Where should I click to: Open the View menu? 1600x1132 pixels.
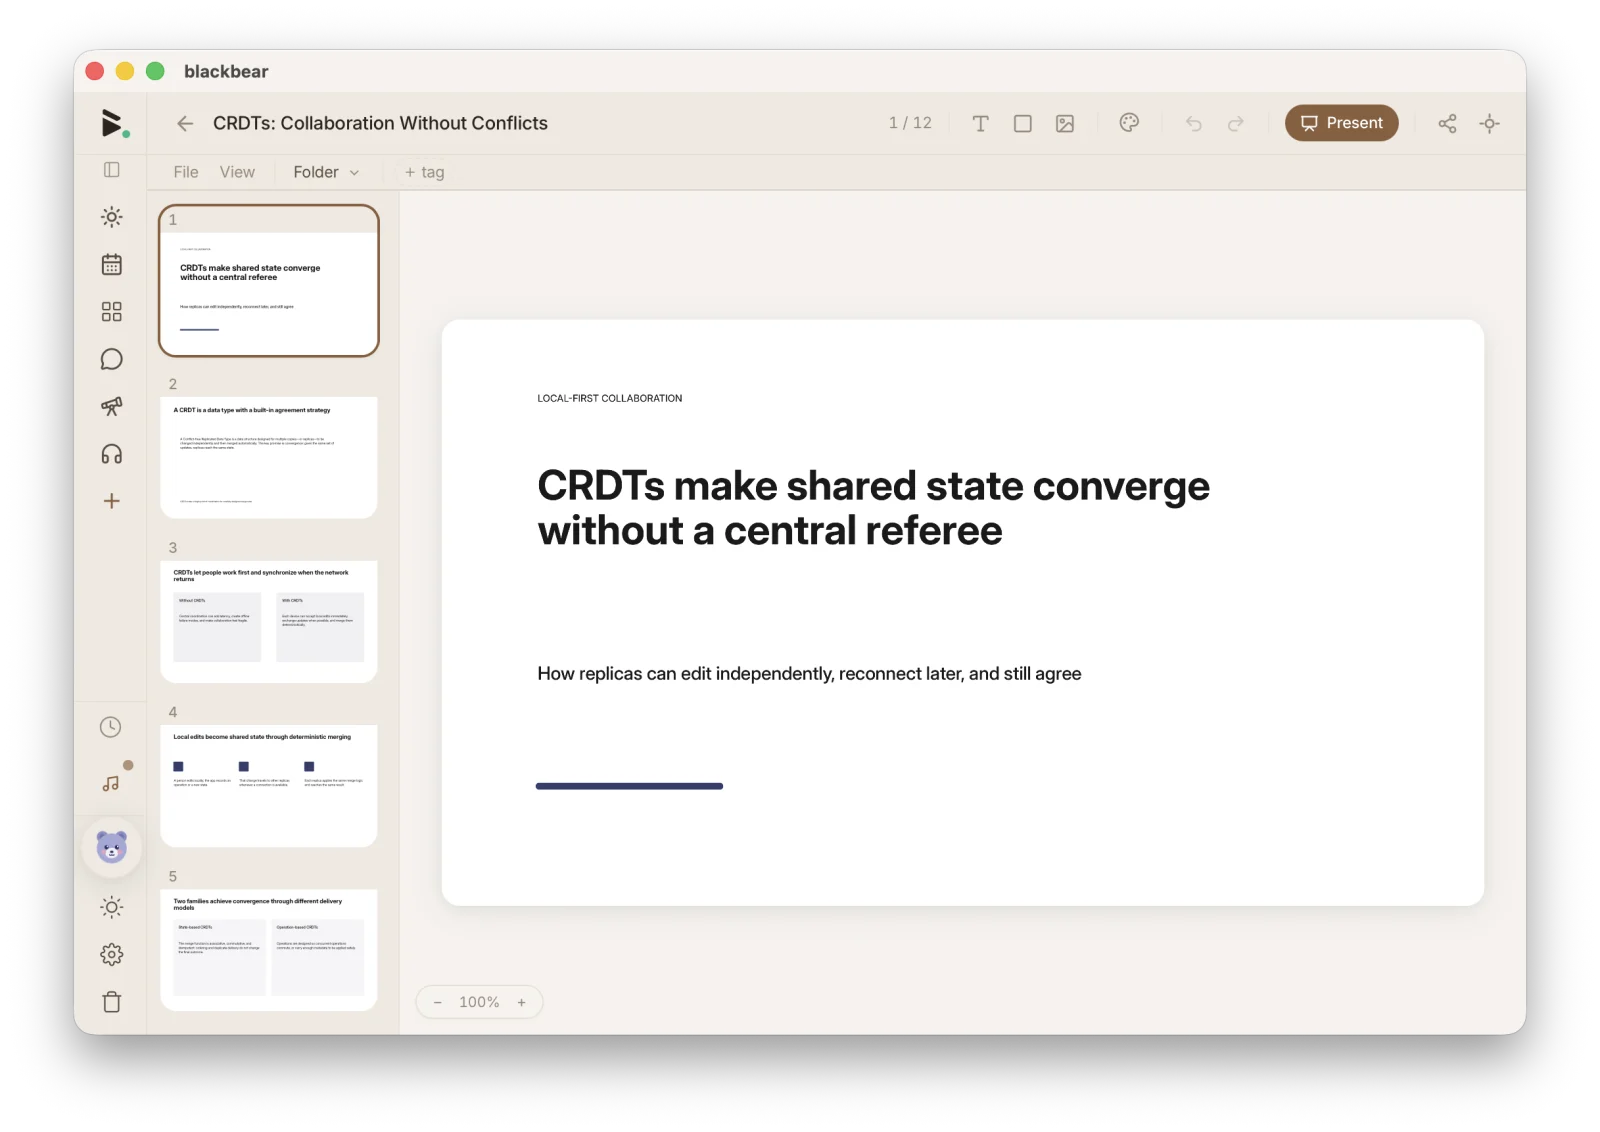[x=237, y=172]
